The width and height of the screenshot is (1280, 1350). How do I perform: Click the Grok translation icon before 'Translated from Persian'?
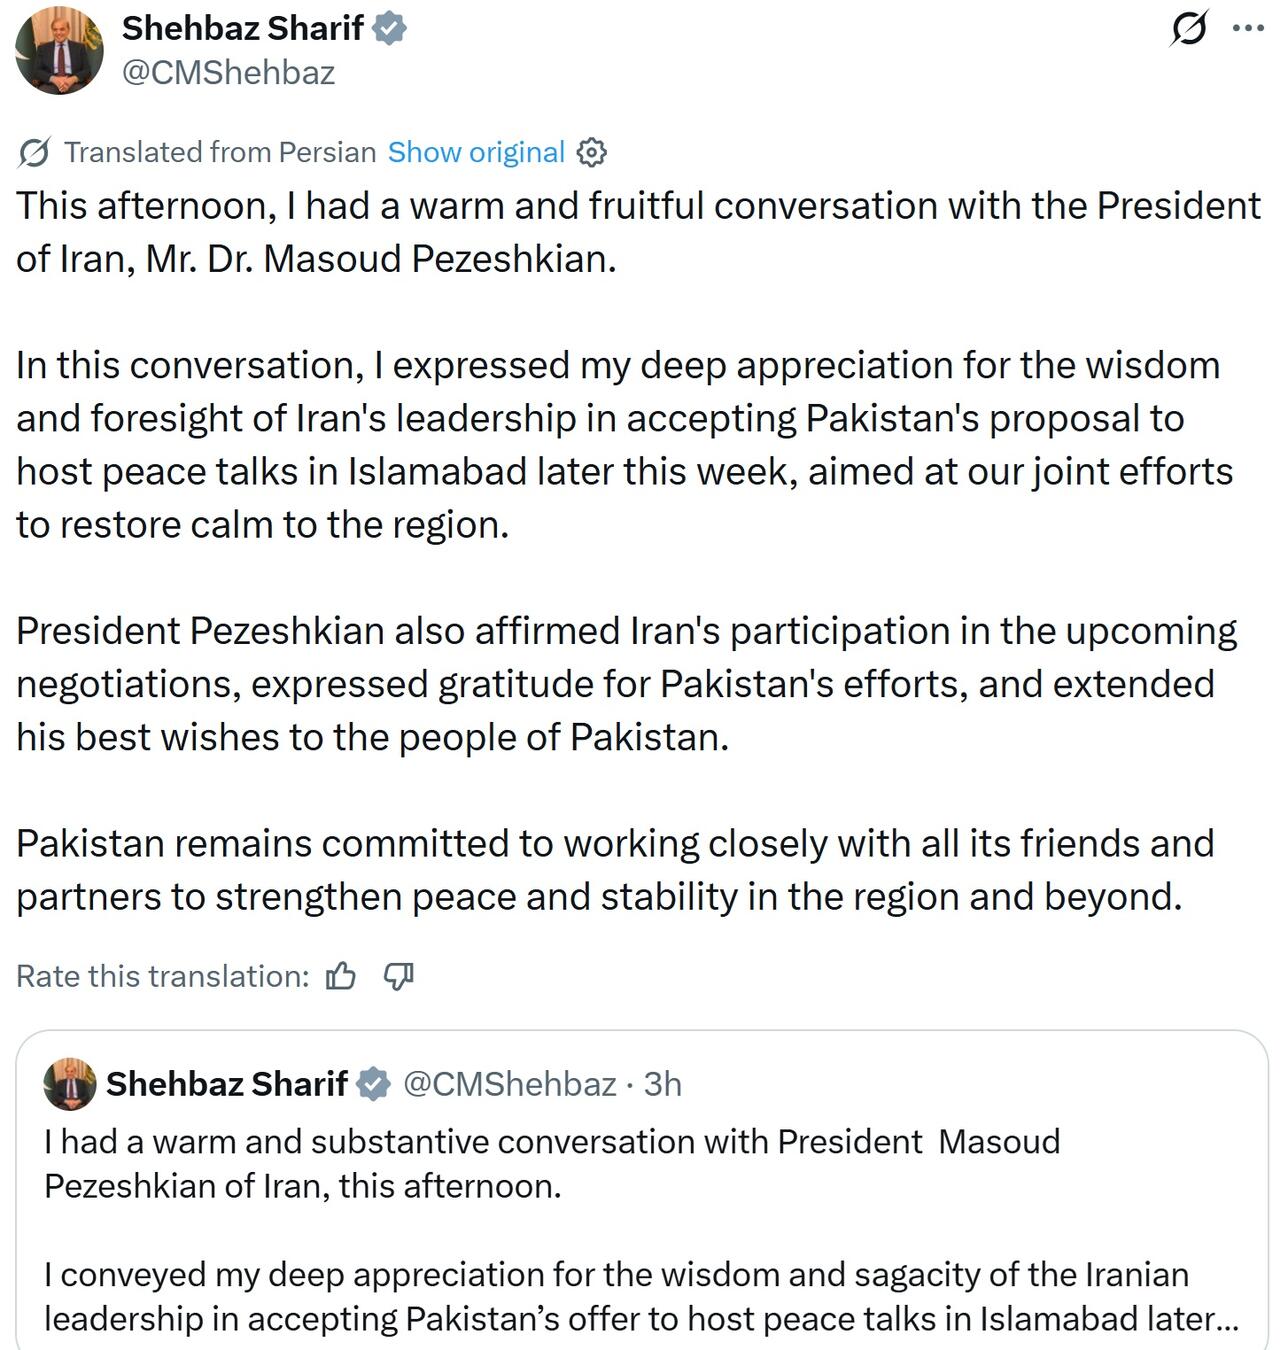[x=35, y=152]
